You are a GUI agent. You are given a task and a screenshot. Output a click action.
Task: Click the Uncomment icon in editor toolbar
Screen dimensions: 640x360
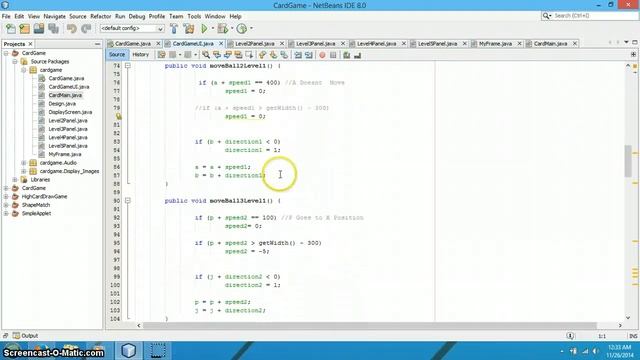[357, 55]
